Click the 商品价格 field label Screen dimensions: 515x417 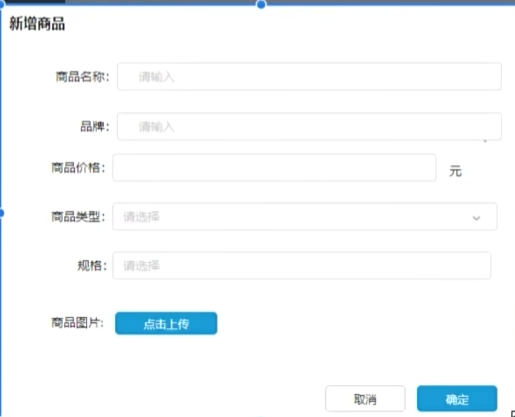pos(78,168)
